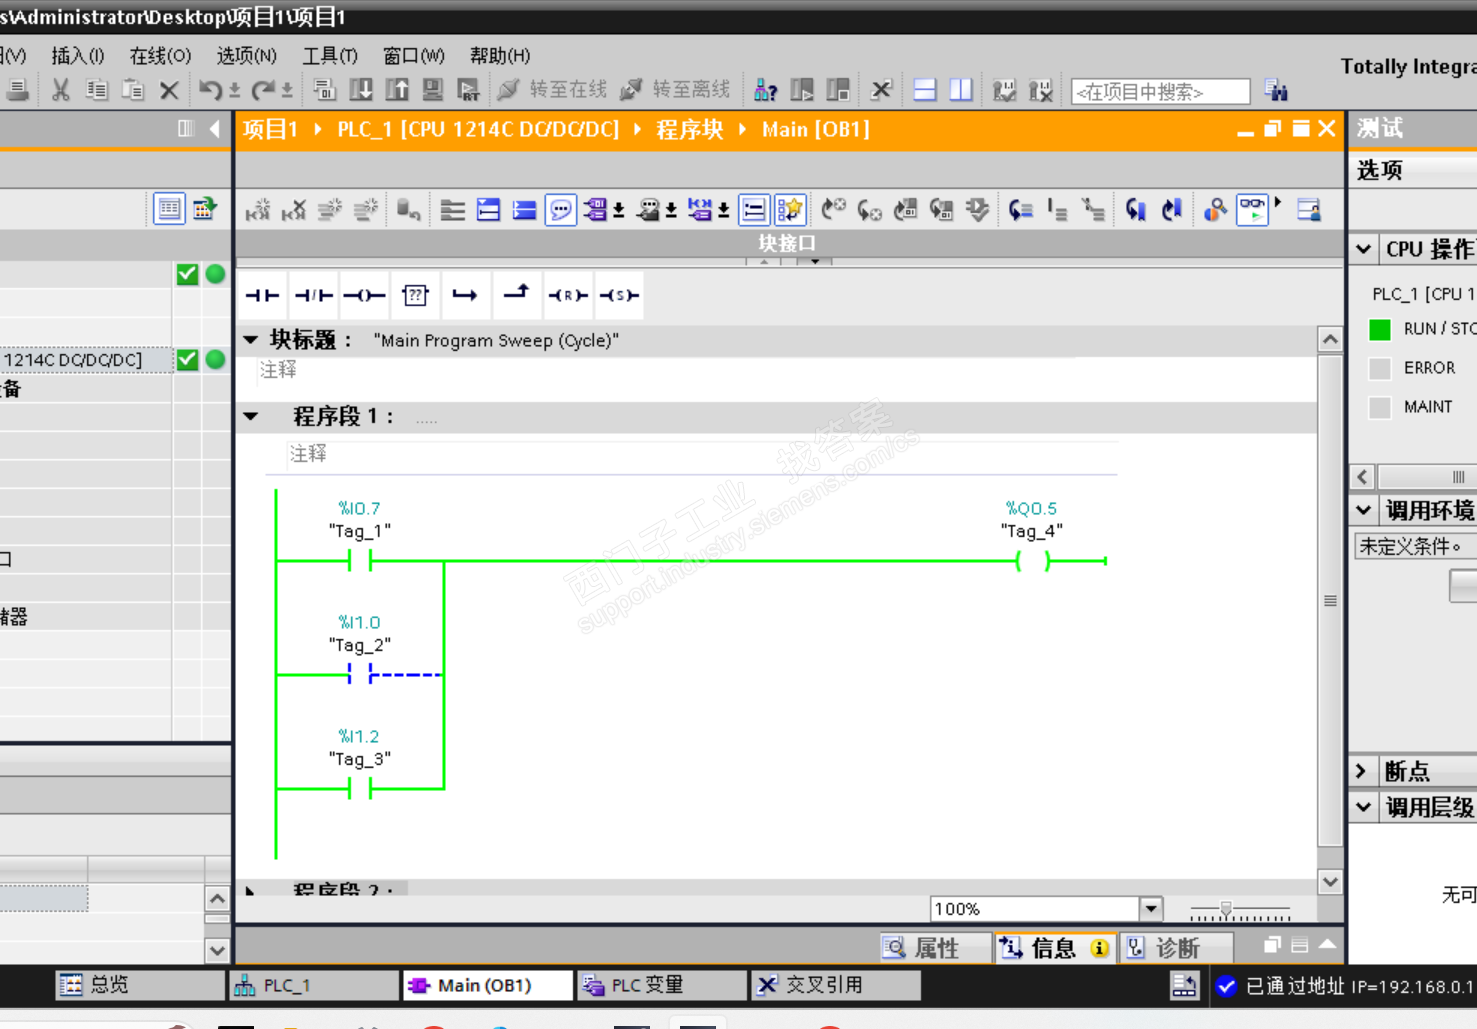
Task: Click the close branch icon
Action: pos(516,294)
